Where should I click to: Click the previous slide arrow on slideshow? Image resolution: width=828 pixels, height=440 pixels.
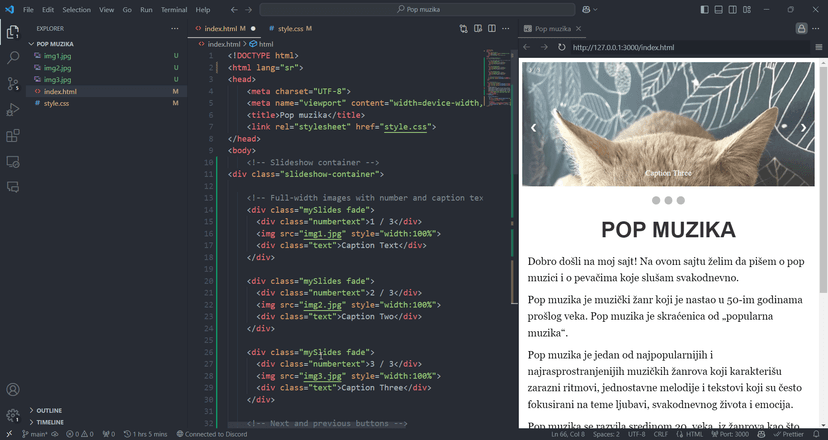click(534, 128)
